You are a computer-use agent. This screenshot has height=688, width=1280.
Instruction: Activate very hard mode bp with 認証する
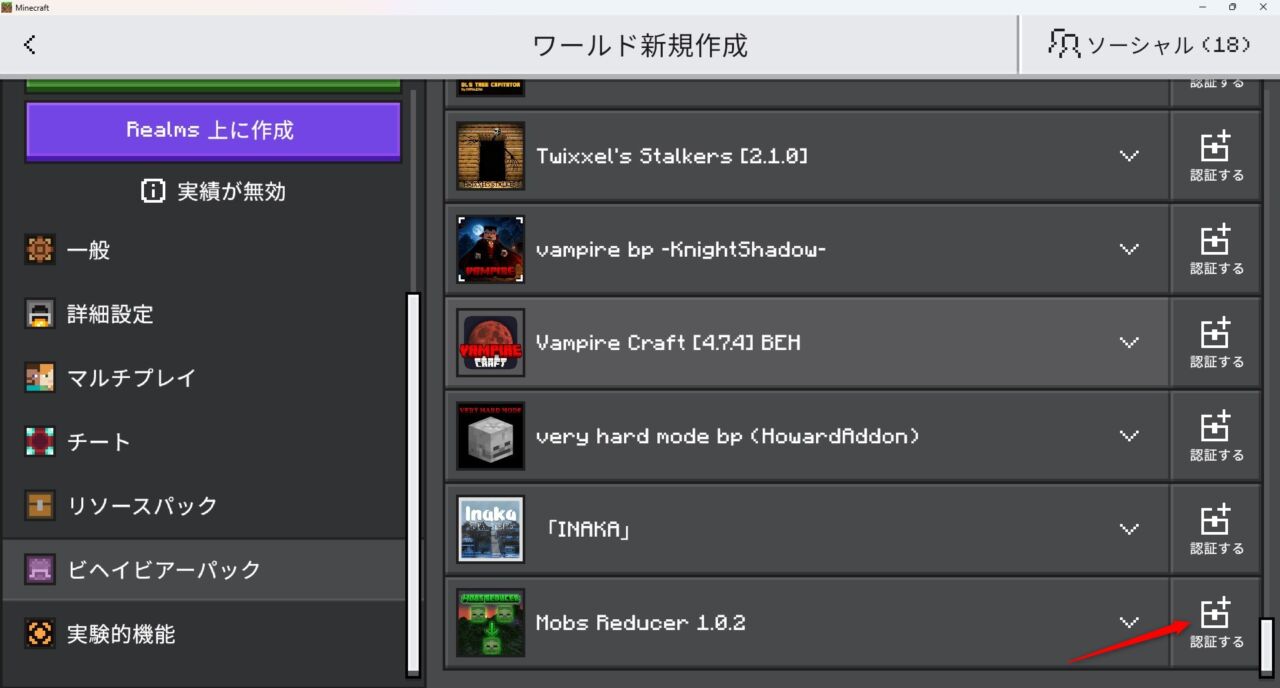pos(1216,436)
